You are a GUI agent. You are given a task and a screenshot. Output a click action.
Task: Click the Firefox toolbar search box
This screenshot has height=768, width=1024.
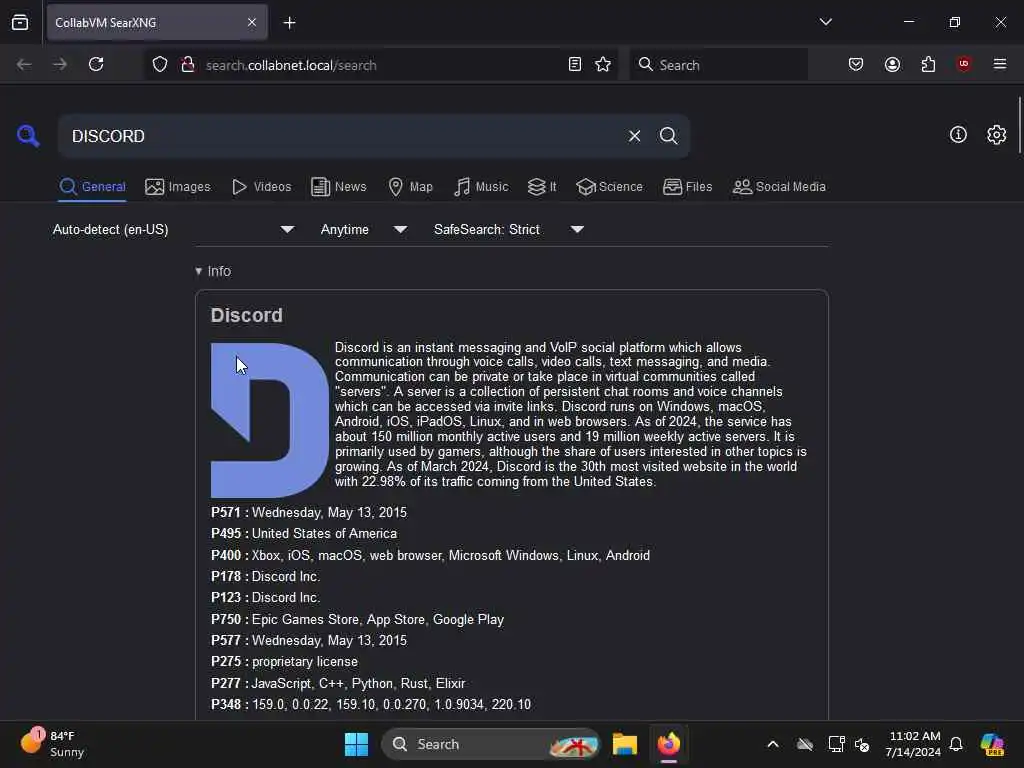point(718,65)
